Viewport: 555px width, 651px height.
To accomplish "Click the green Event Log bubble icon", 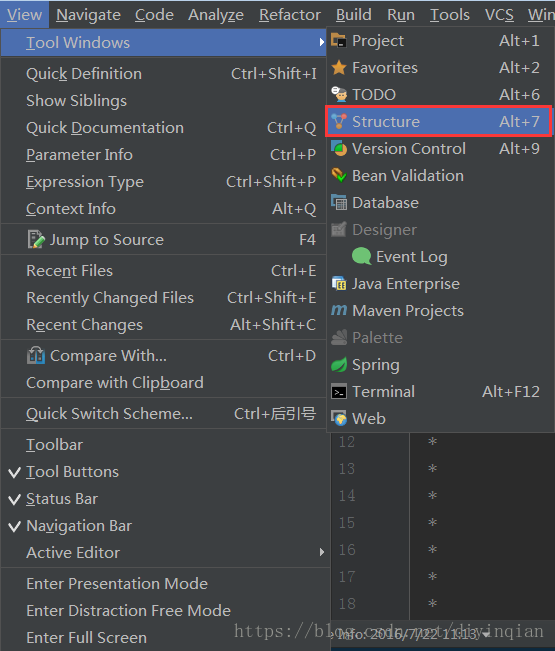I will coord(361,257).
